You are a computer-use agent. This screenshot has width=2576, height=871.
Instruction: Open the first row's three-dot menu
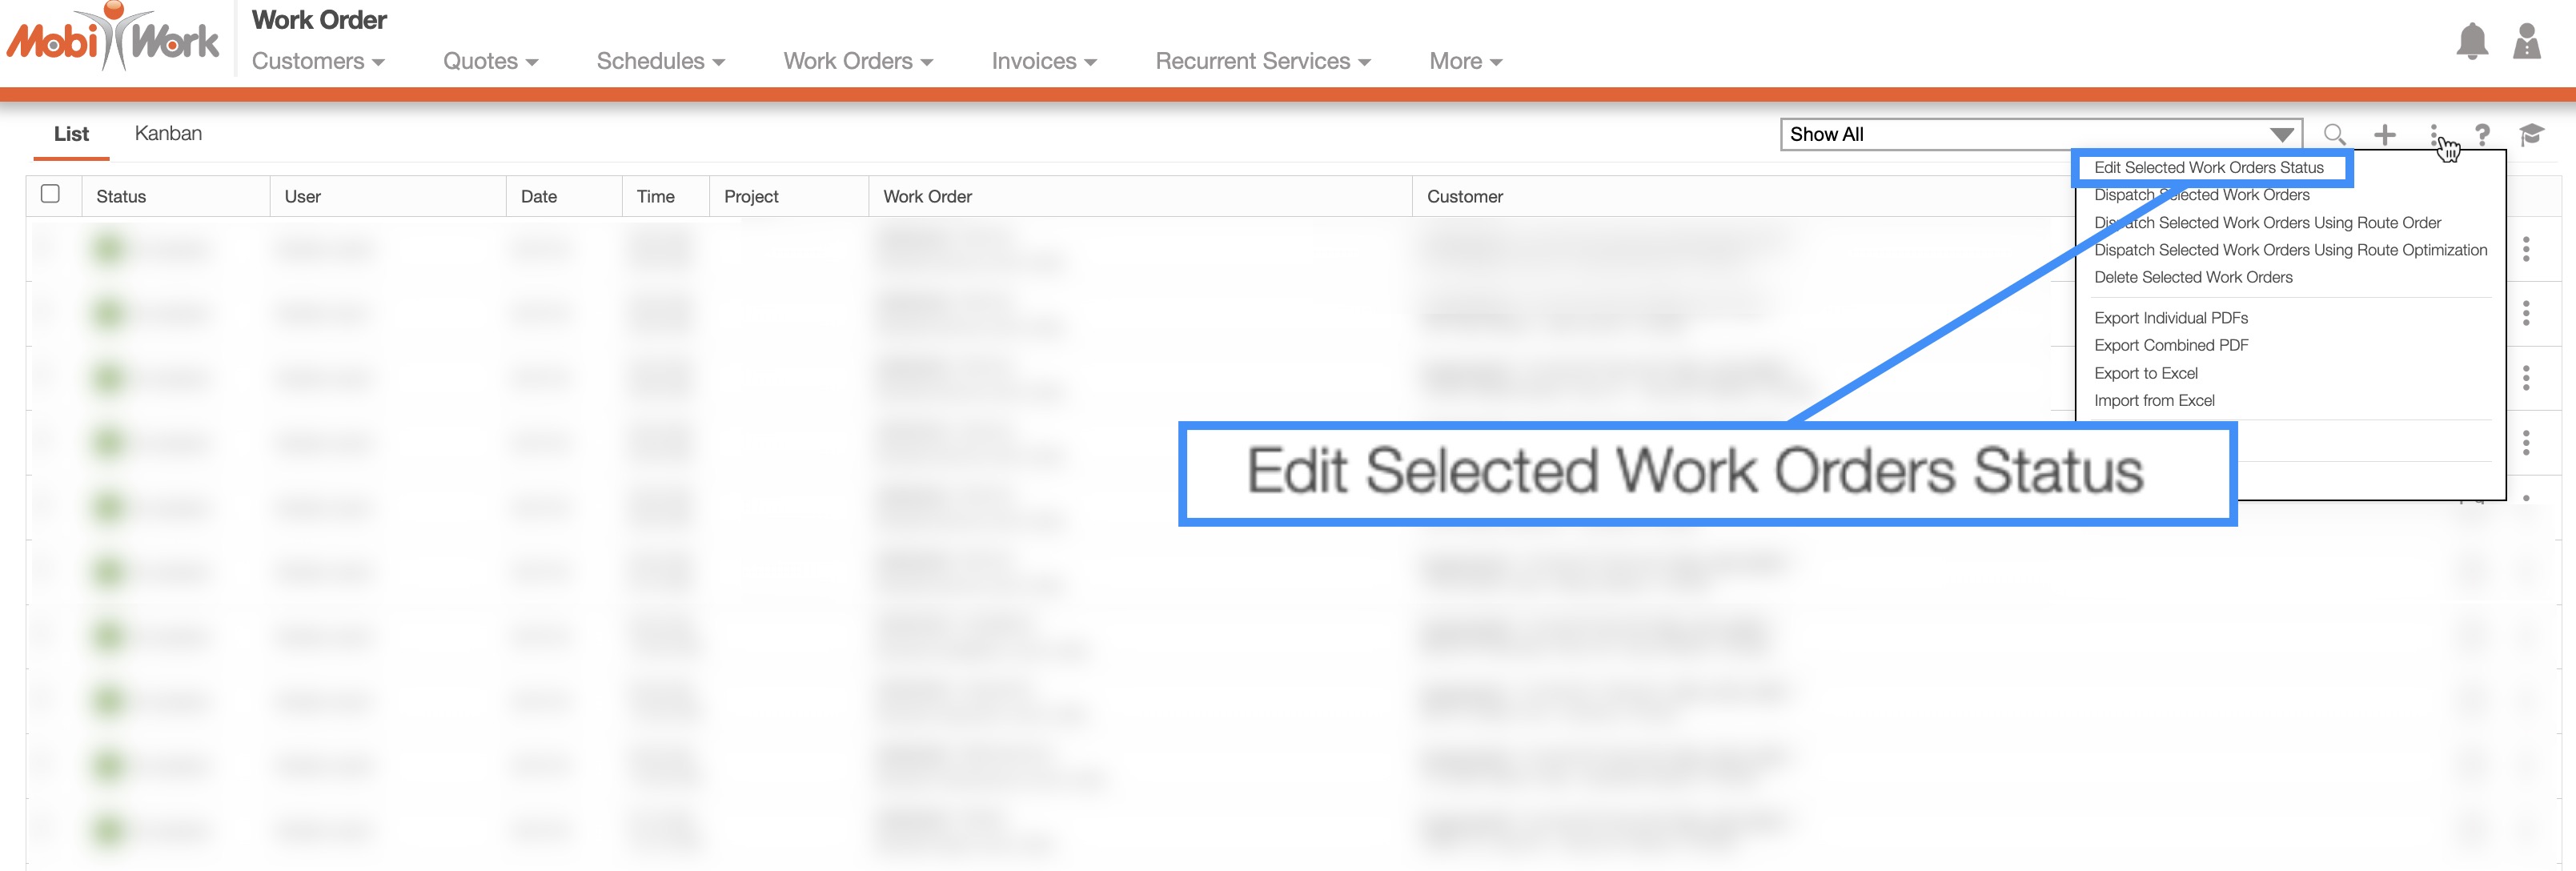(2526, 249)
